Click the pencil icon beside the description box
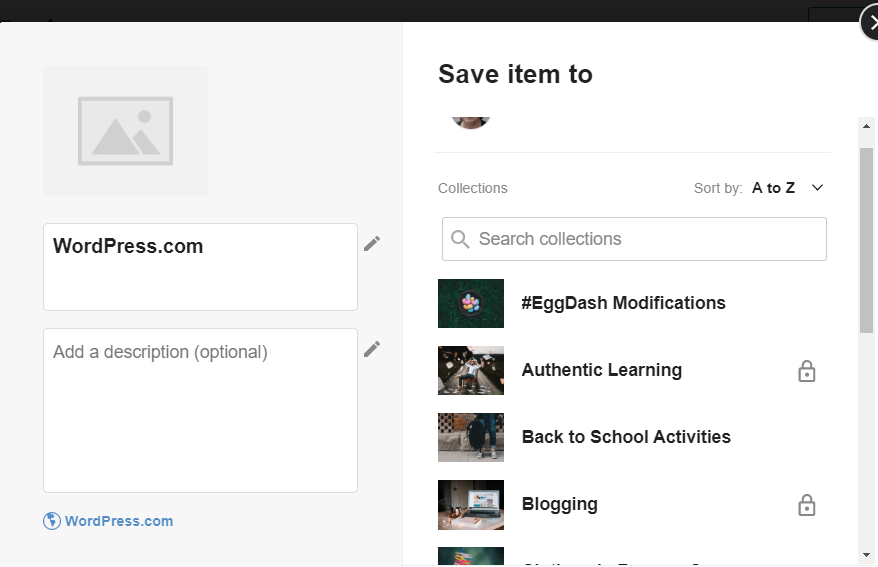 372,348
